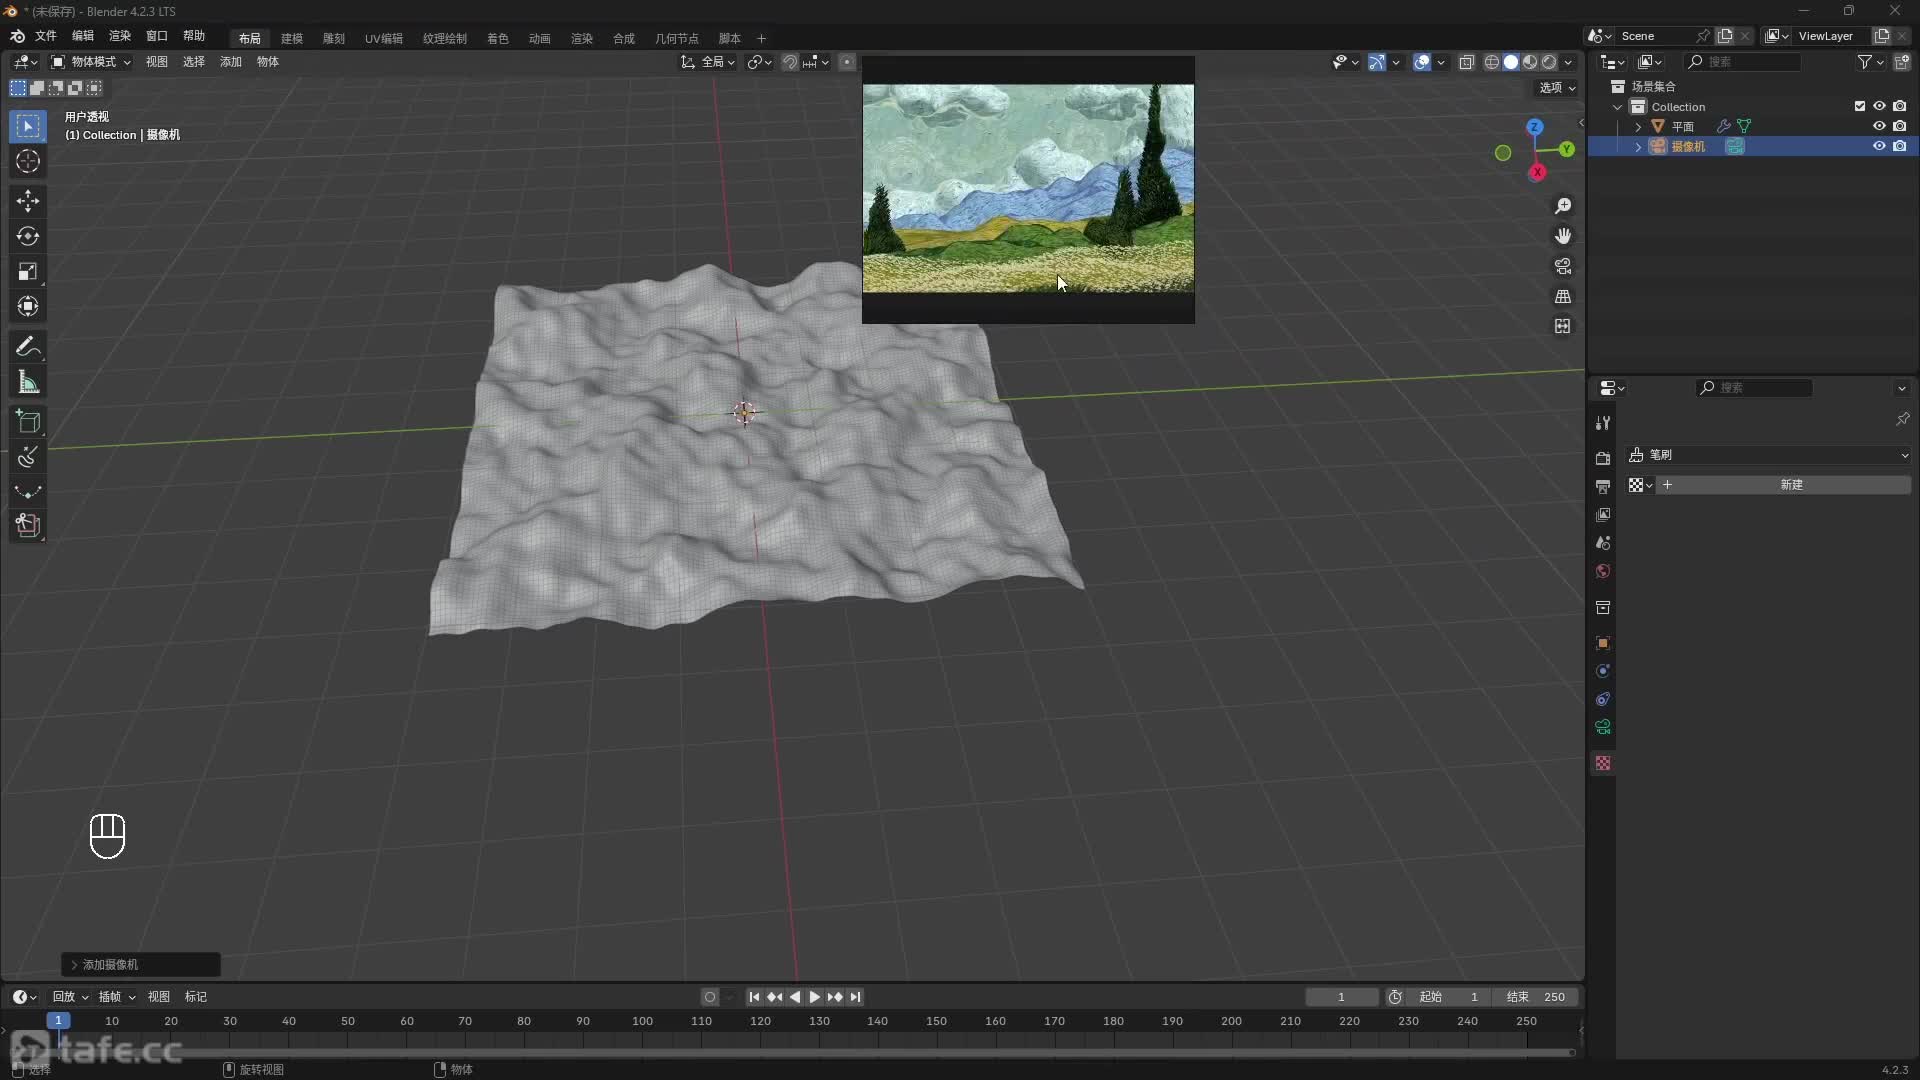Open the 物体模式 mode dropdown
Image resolution: width=1920 pixels, height=1080 pixels.
[91, 62]
